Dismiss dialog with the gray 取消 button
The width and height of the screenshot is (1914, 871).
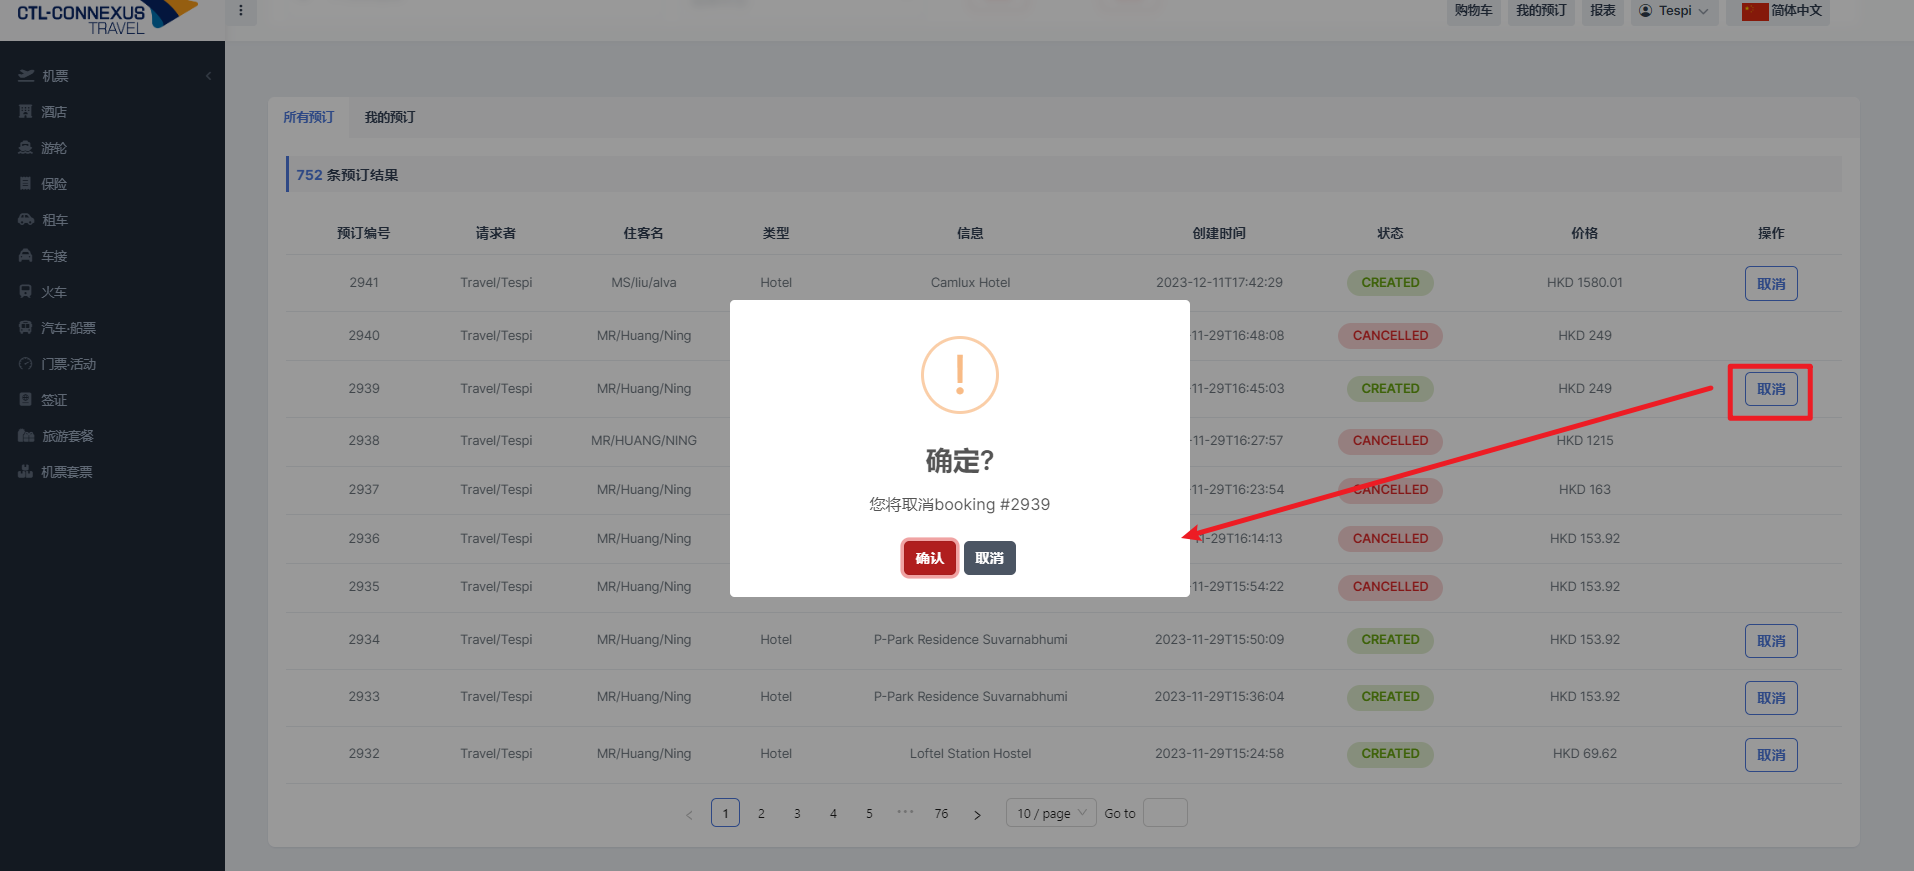click(x=989, y=558)
